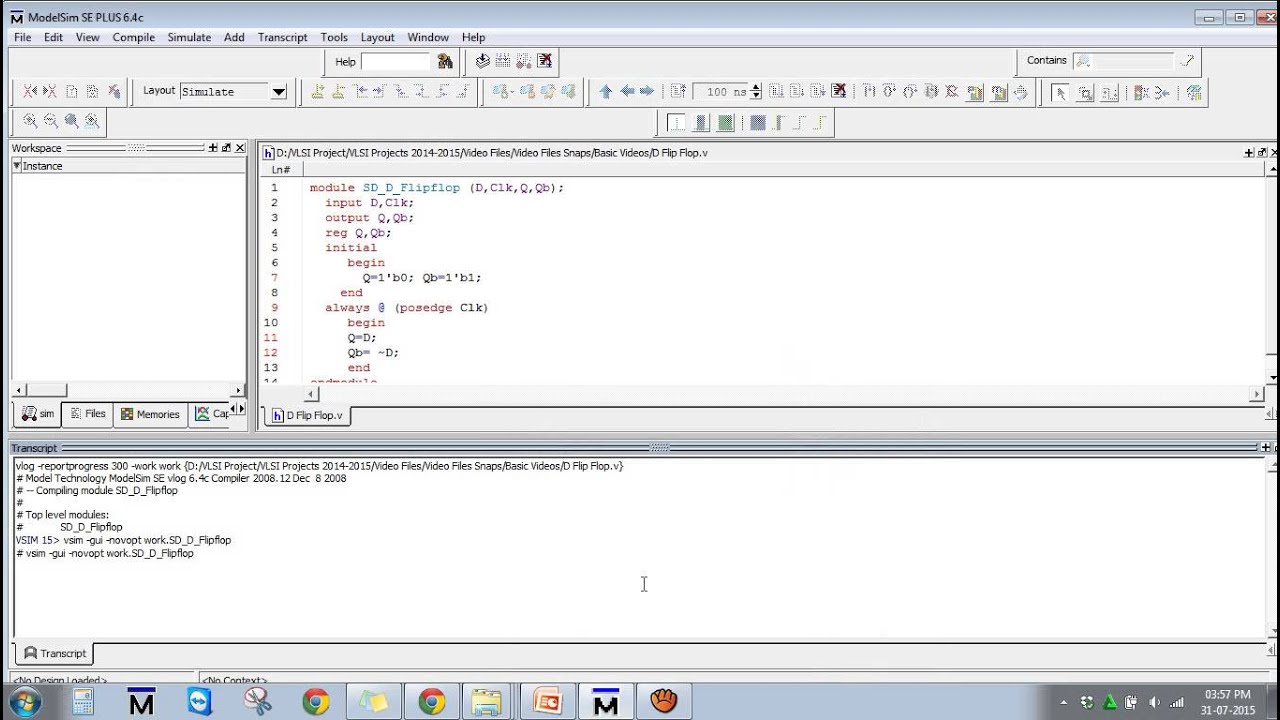Click the Transcript tab at the bottom
1280x720 pixels.
pyautogui.click(x=55, y=654)
